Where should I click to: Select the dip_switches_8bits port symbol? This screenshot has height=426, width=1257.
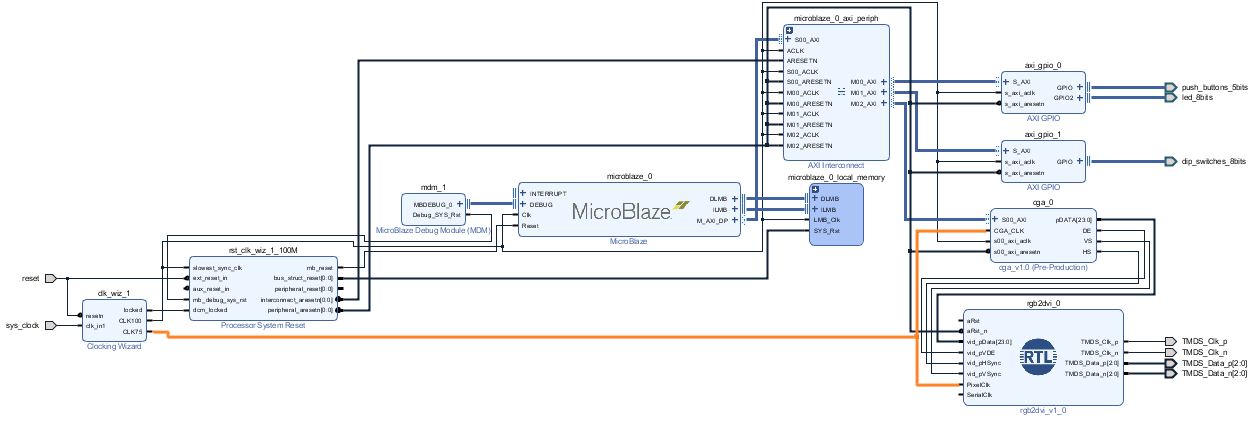coord(1171,161)
